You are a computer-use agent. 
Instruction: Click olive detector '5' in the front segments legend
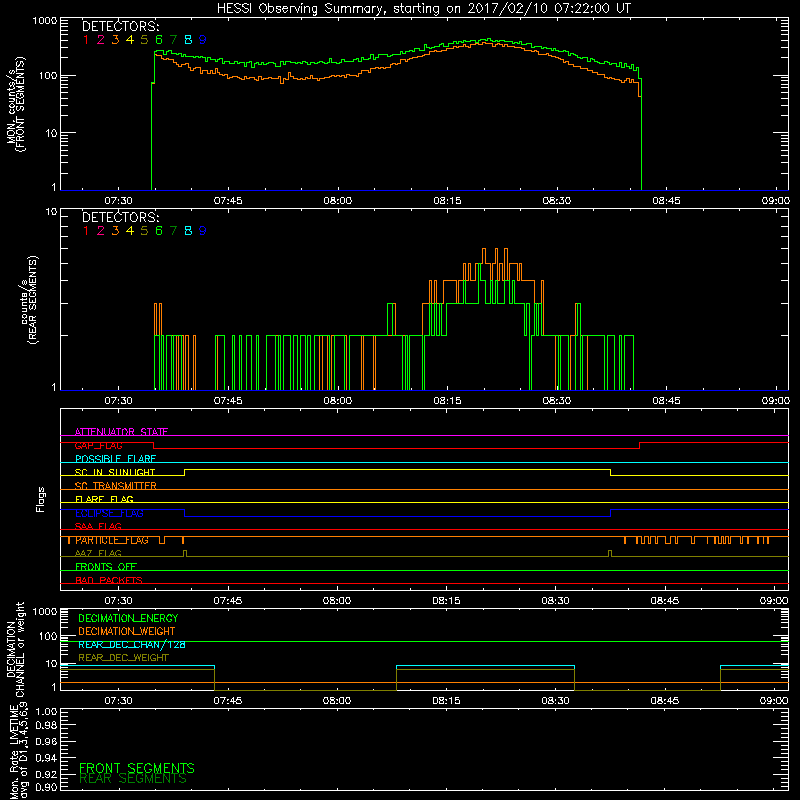pos(144,40)
